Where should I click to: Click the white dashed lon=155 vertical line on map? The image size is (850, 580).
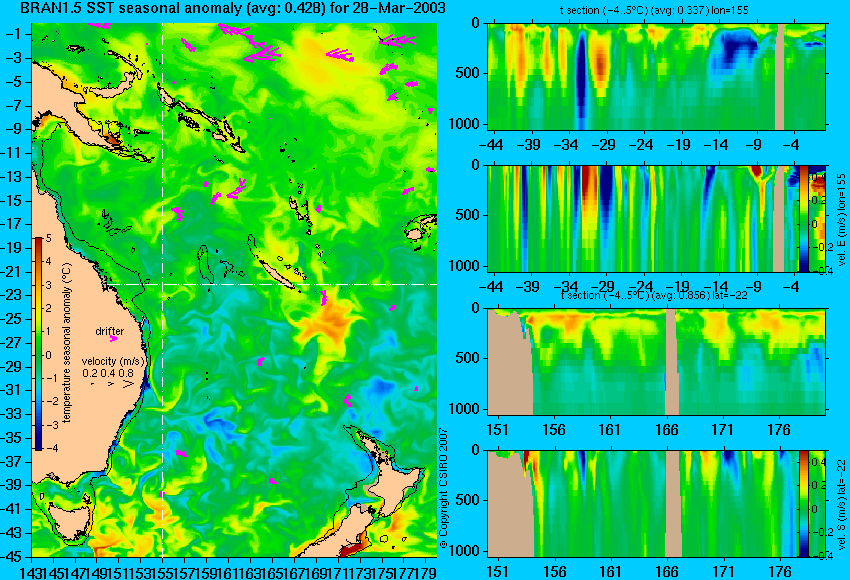pyautogui.click(x=163, y=290)
